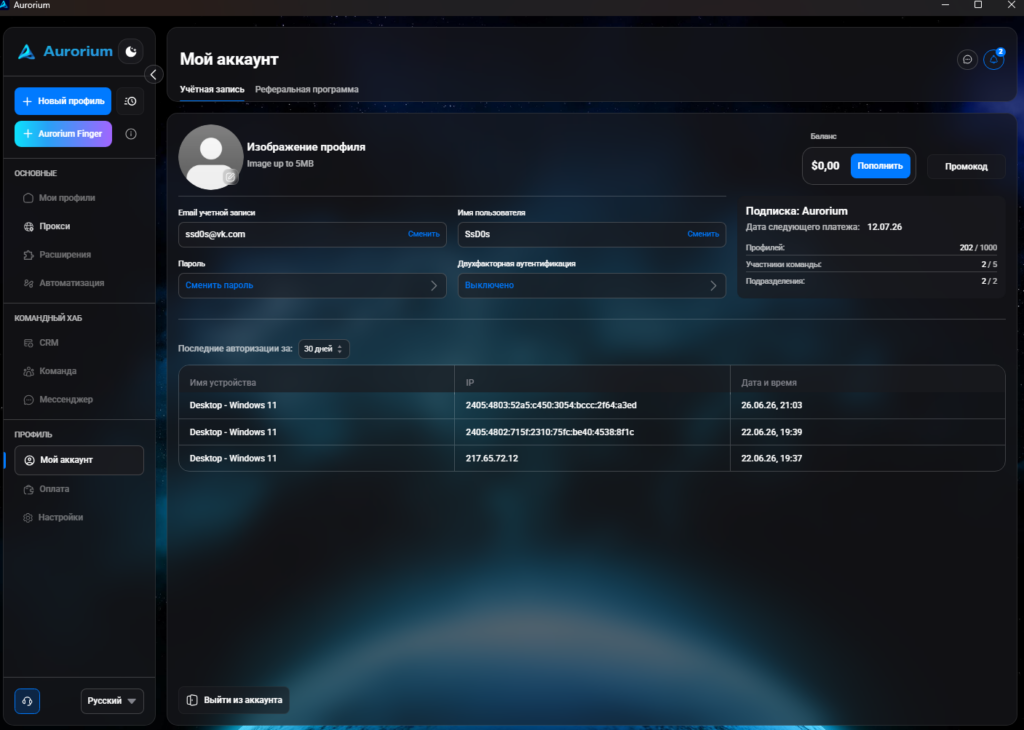Edit the profile picture with the pencil icon

pyautogui.click(x=230, y=177)
